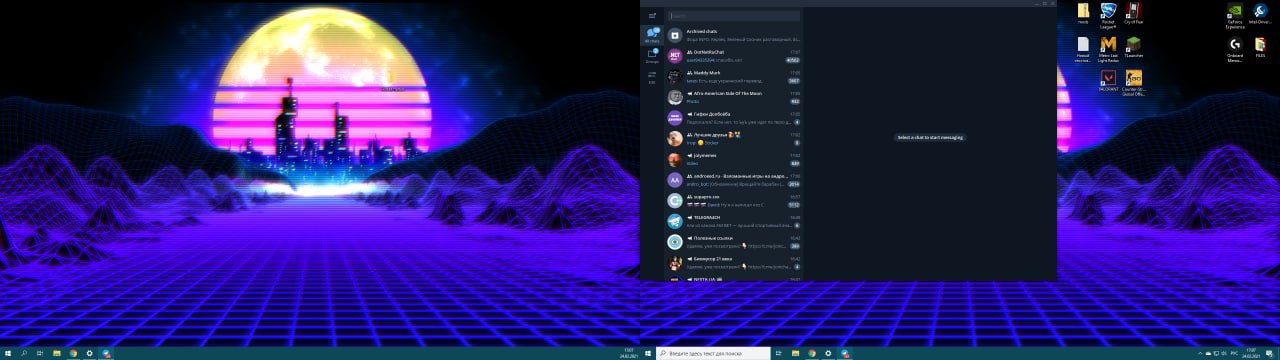Launch TLauncher Minecraft shortcut
Image resolution: width=1280 pixels, height=360 pixels.
click(1133, 47)
